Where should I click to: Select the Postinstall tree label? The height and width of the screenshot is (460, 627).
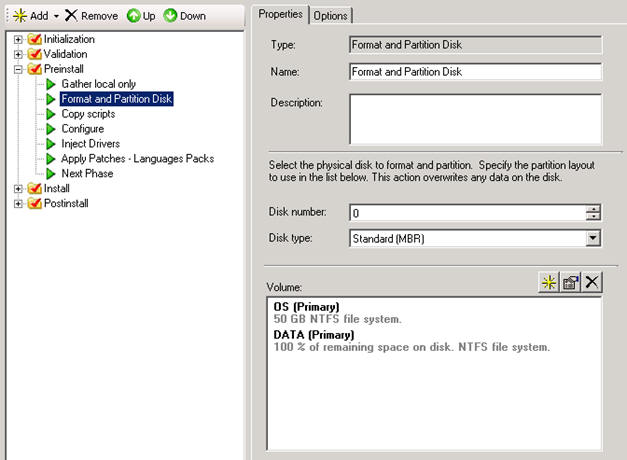pyautogui.click(x=66, y=203)
